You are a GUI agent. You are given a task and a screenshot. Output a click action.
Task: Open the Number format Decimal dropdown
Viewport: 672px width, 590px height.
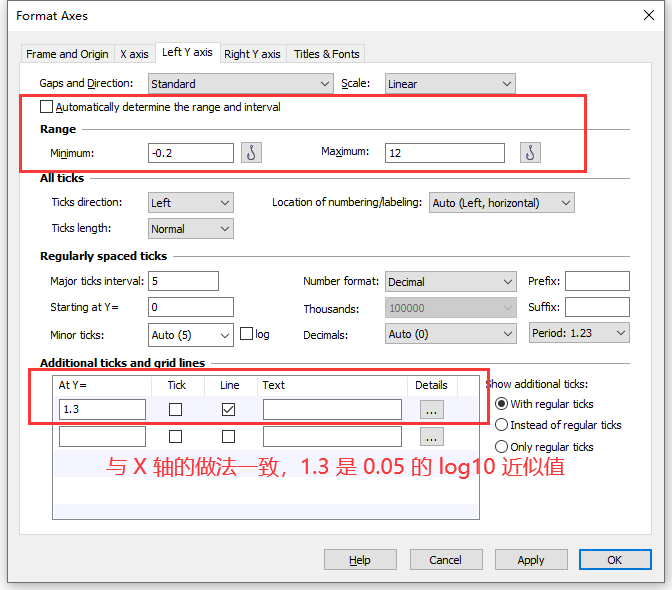click(450, 282)
